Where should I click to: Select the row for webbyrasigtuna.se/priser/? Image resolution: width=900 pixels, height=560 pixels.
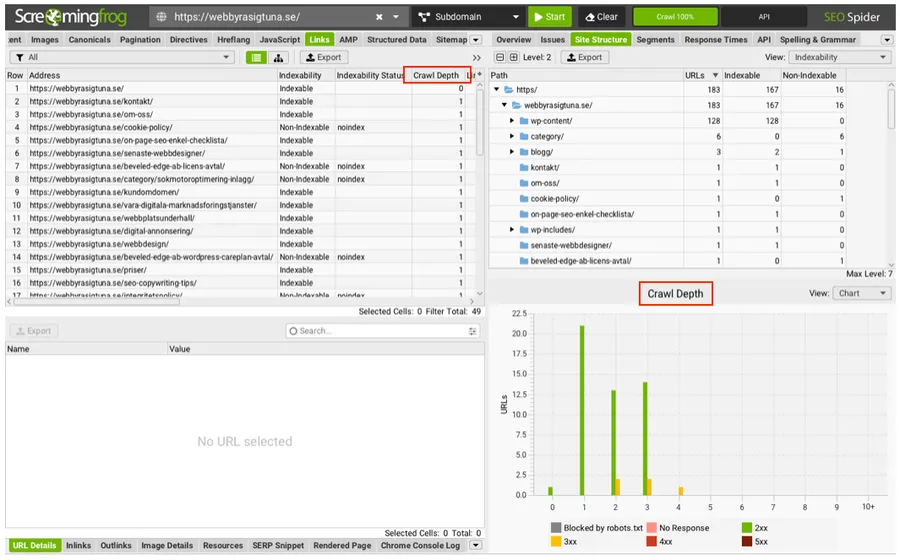[241, 270]
